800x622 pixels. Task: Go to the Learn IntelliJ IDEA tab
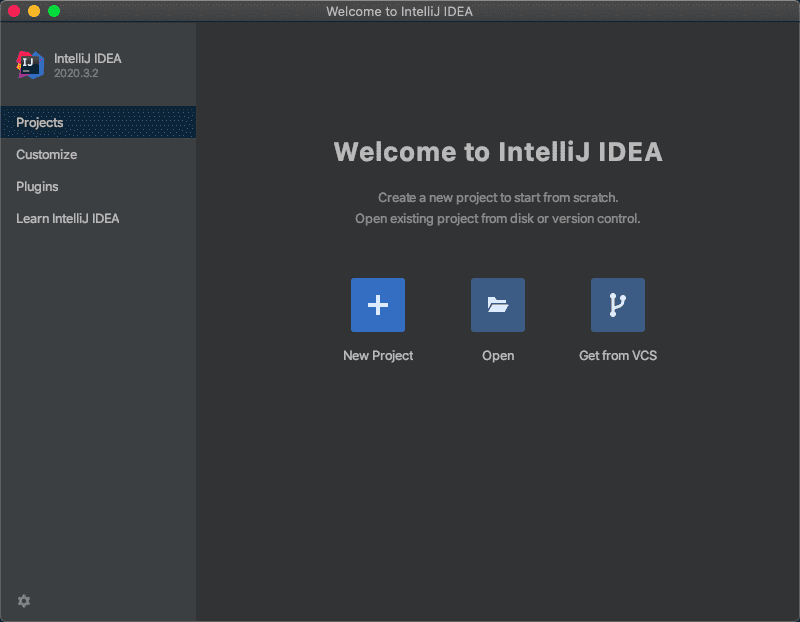(67, 219)
